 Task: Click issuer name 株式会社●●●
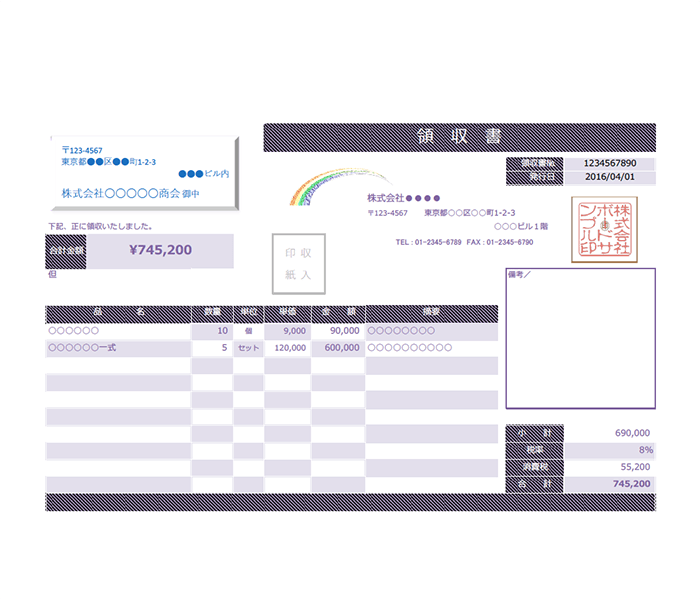(x=404, y=198)
